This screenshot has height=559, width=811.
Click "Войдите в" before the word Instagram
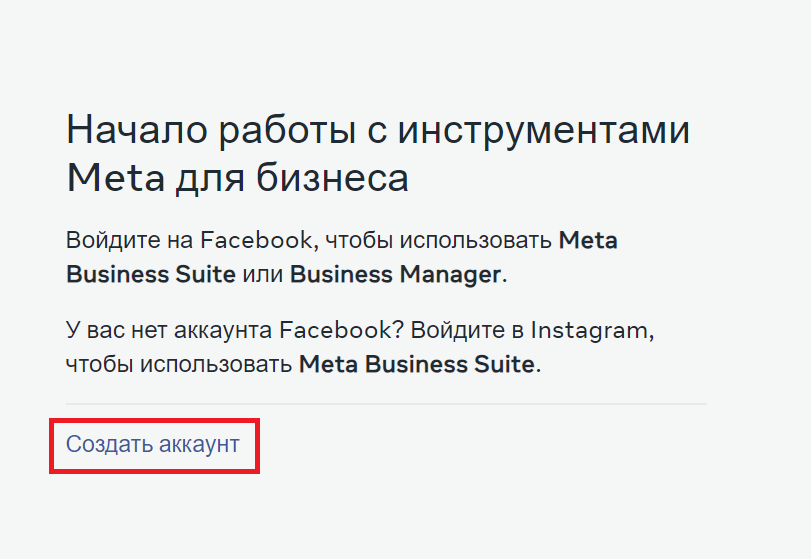466,330
